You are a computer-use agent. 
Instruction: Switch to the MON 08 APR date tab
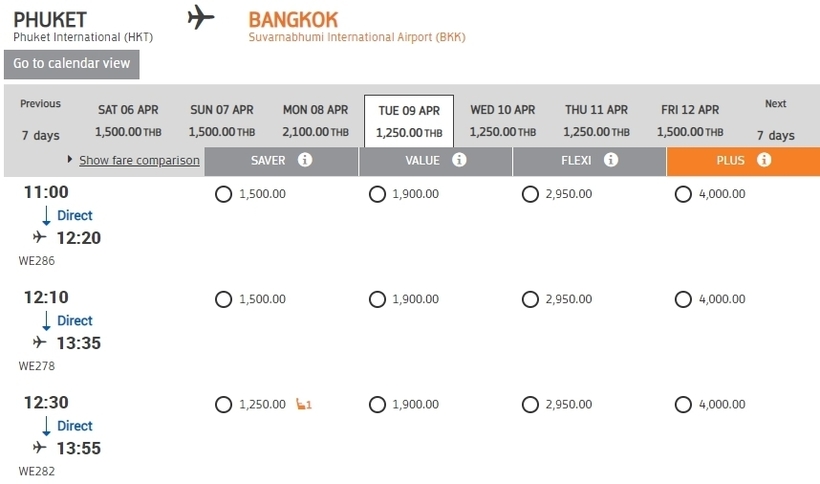(315, 121)
